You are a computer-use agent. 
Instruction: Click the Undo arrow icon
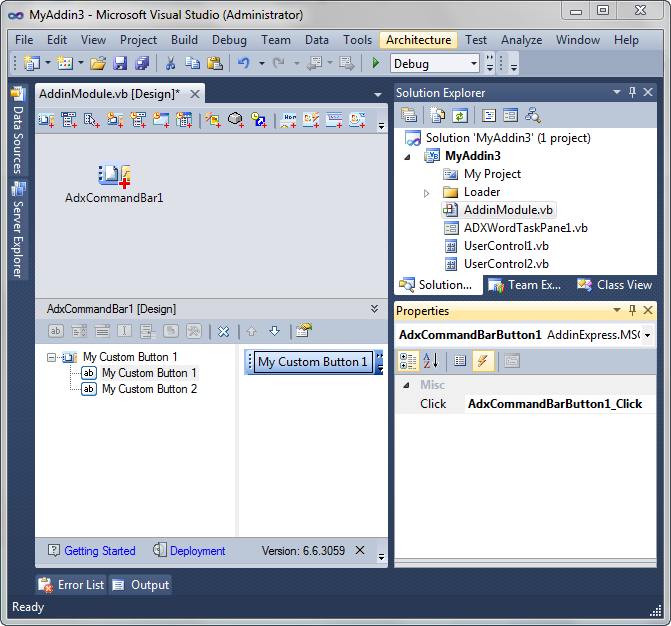243,64
